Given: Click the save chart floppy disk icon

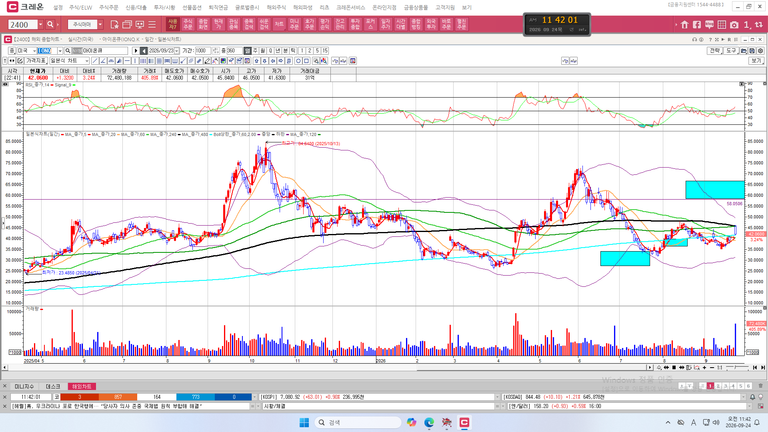Looking at the screenshot, I should pos(752,50).
